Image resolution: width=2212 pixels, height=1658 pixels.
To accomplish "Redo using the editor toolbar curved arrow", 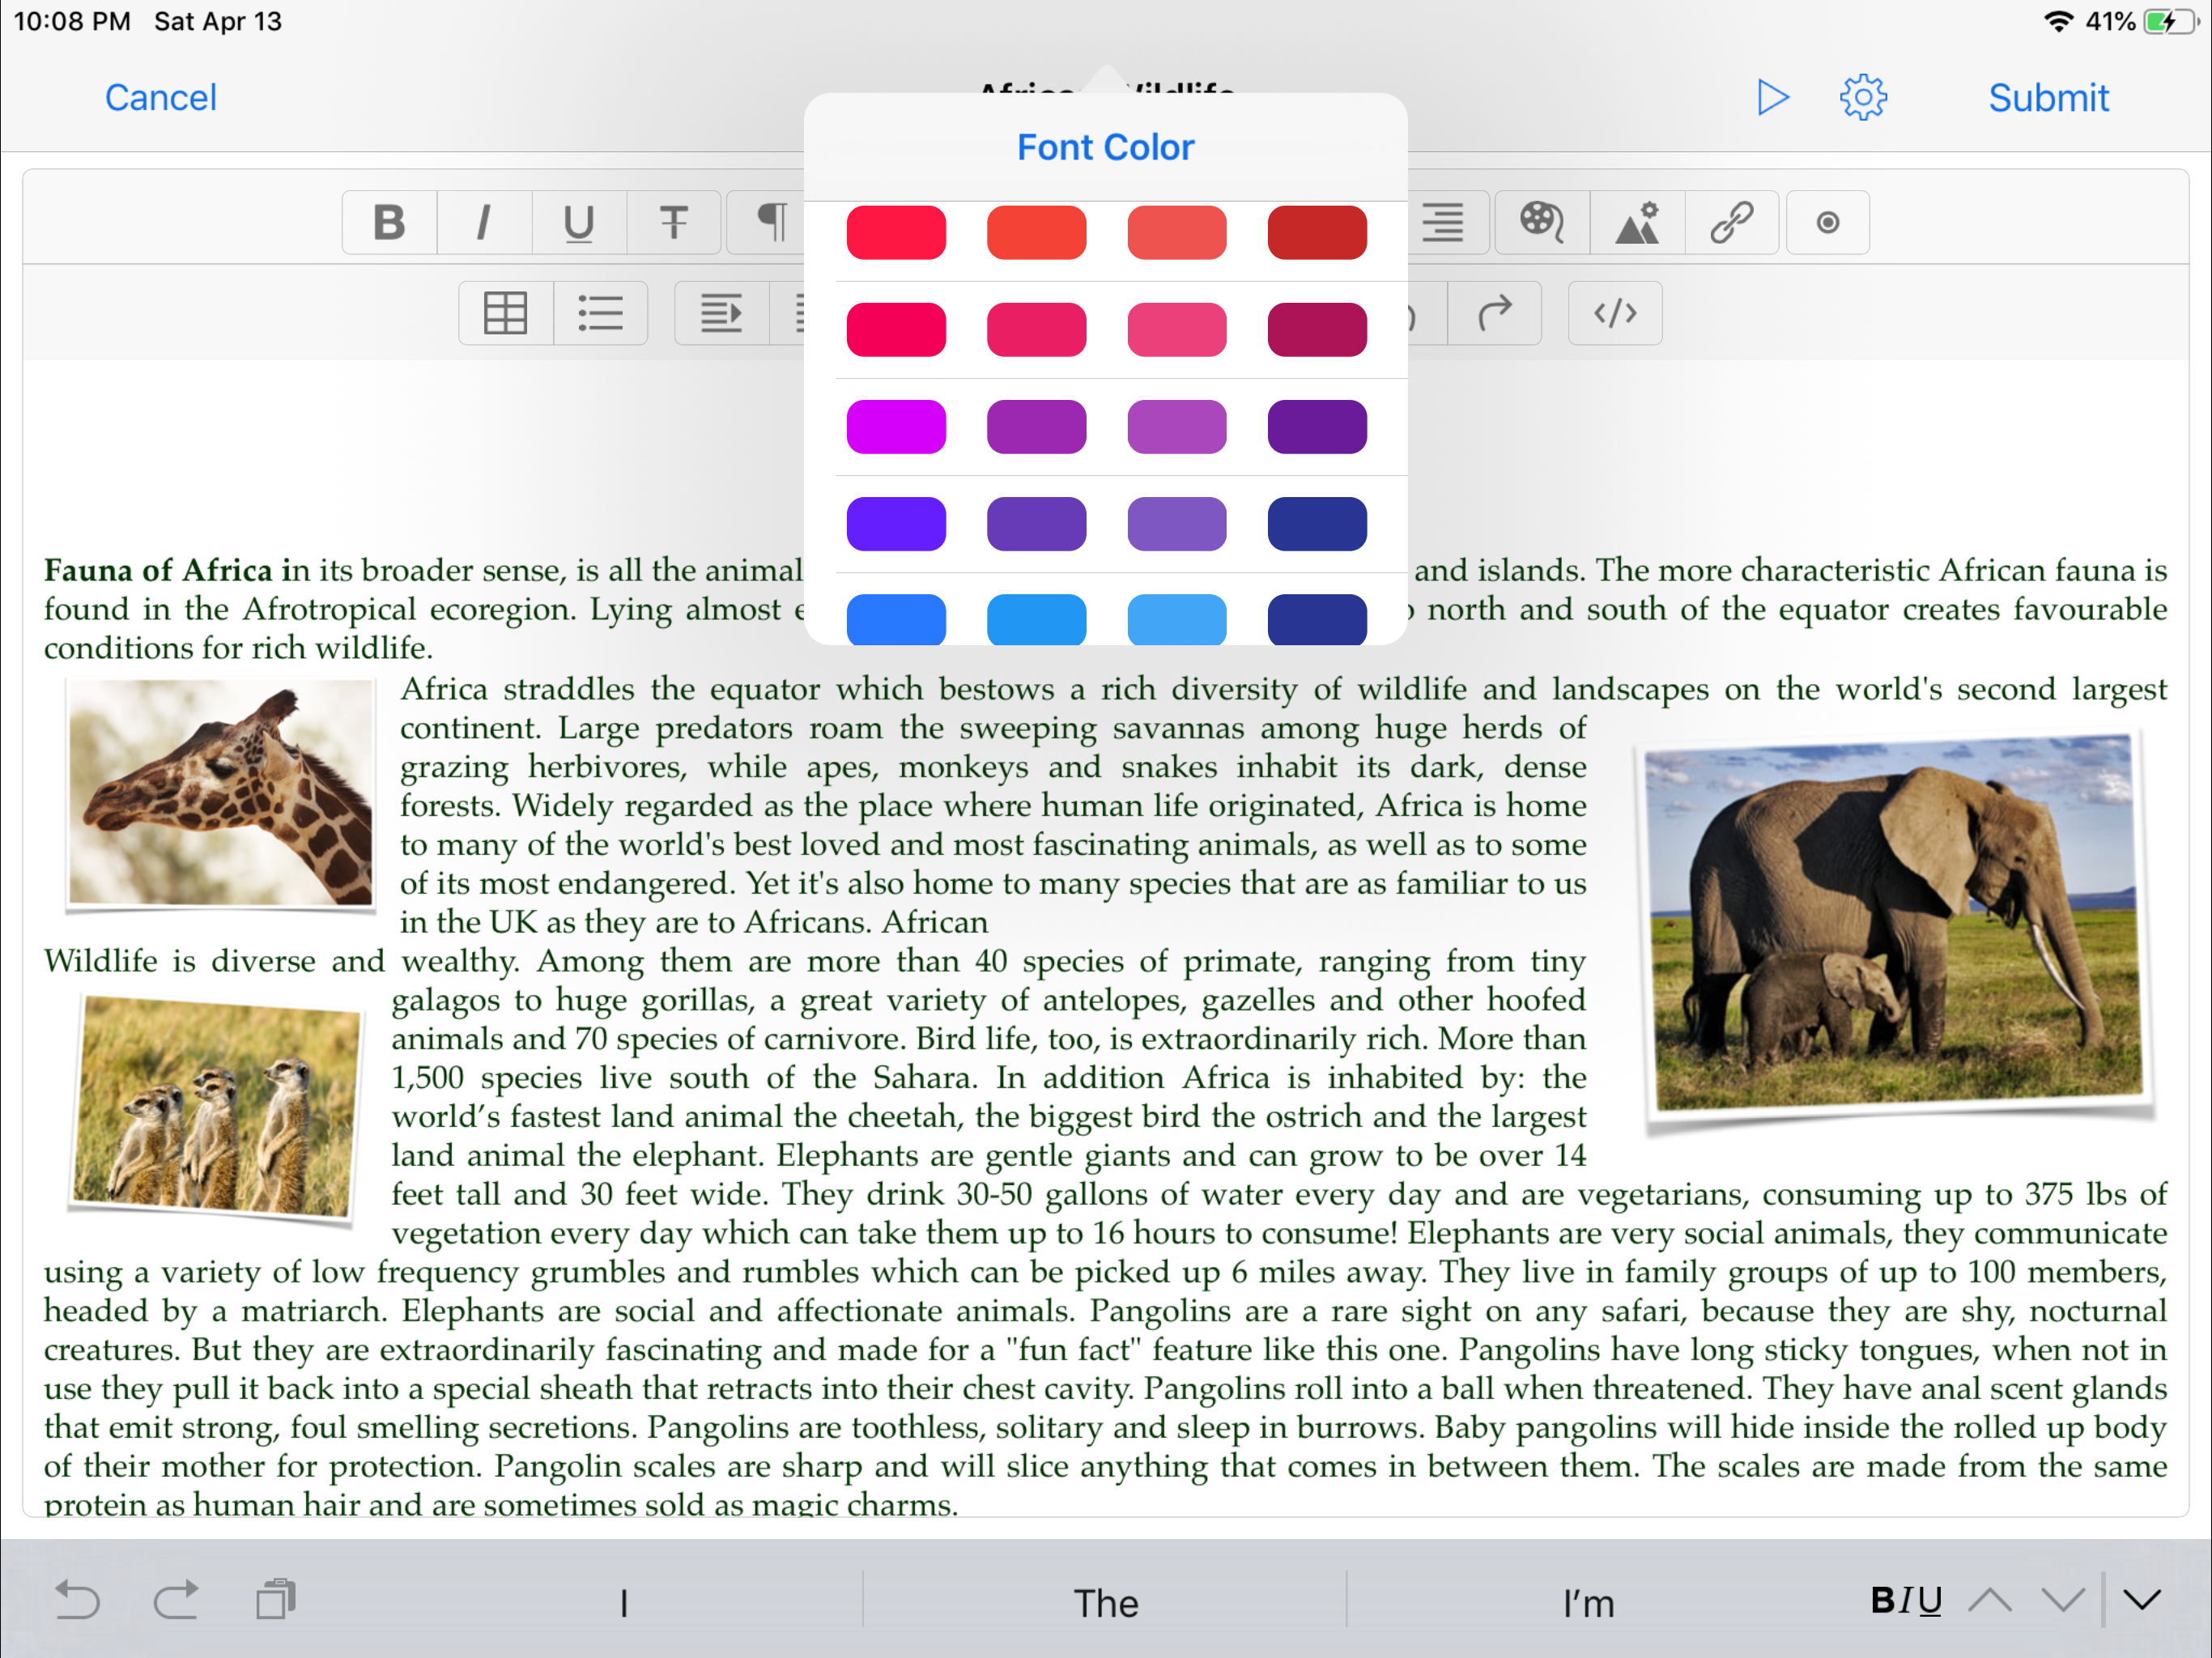I will coord(1494,313).
